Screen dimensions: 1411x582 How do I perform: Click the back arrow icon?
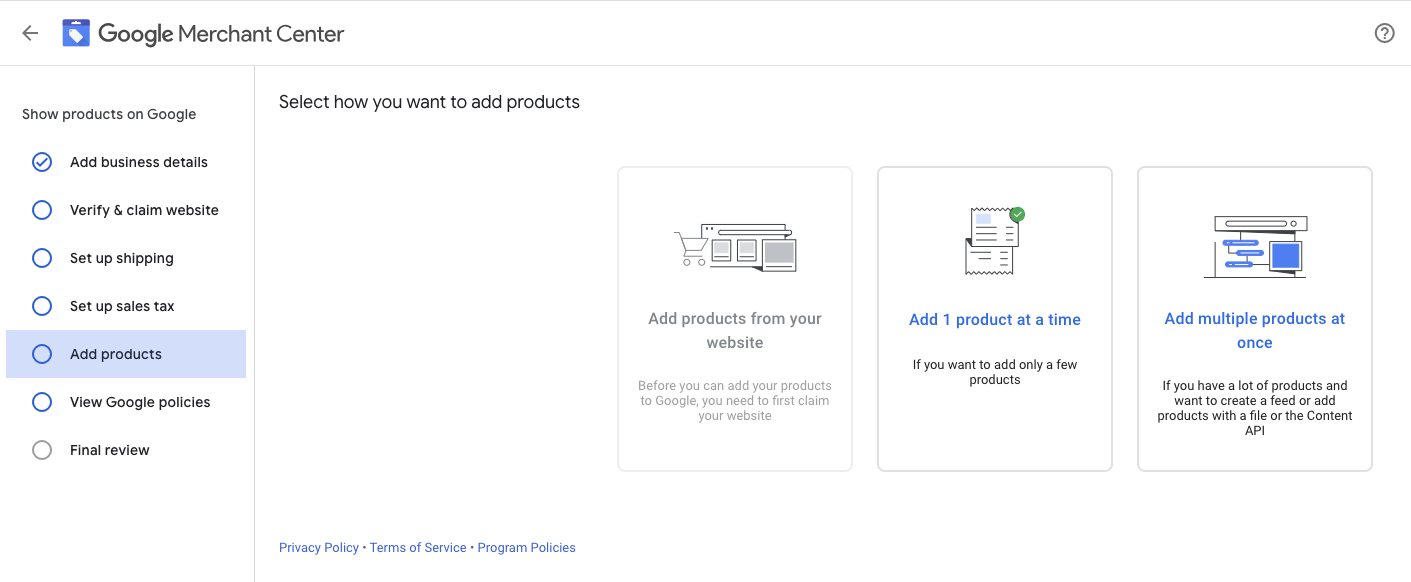click(30, 33)
